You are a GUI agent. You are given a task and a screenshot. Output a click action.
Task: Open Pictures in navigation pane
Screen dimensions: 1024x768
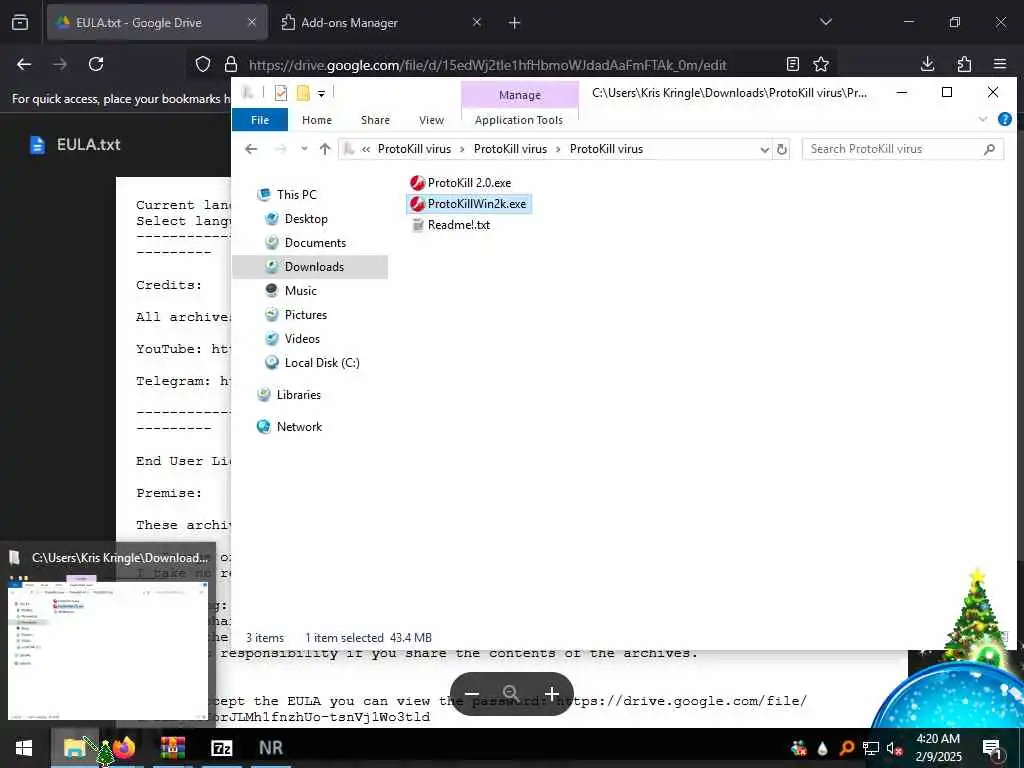tap(296, 315)
